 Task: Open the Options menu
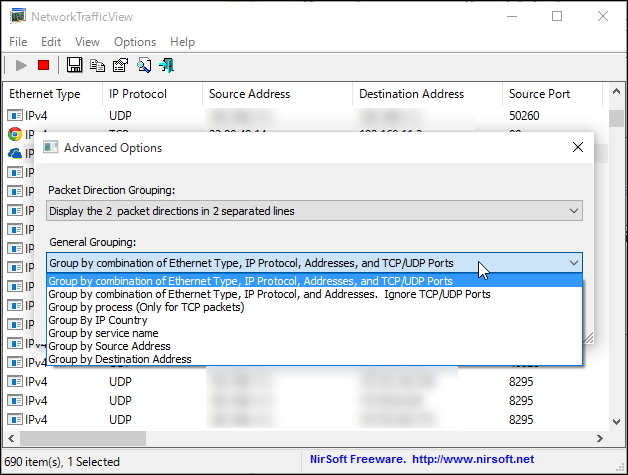click(x=135, y=42)
